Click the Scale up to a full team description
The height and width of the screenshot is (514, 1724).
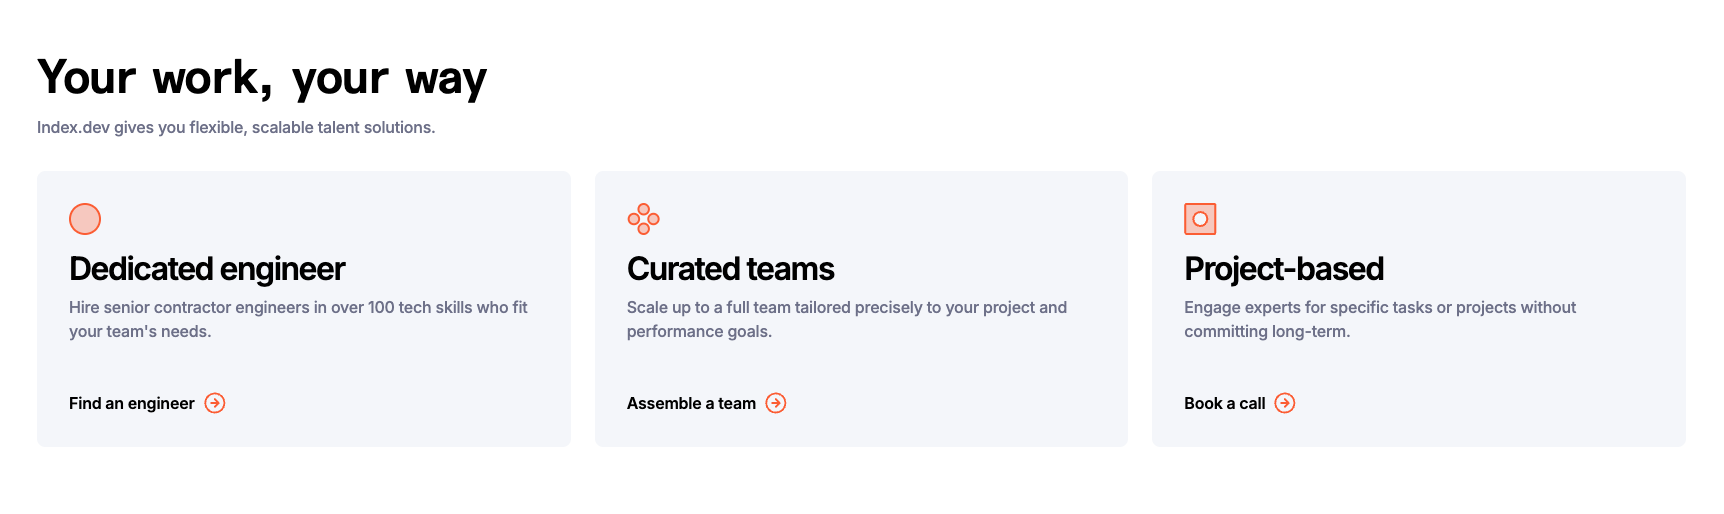click(846, 319)
